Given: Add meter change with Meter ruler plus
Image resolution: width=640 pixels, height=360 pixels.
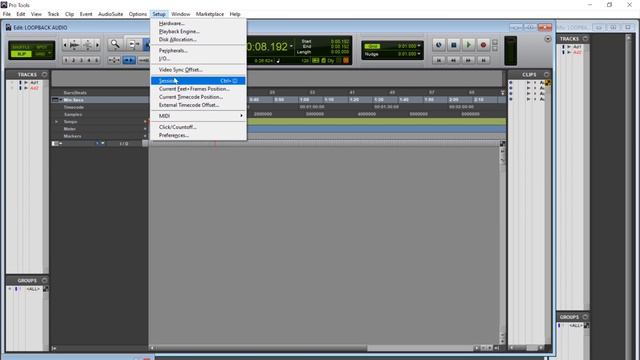Looking at the screenshot, I should pyautogui.click(x=145, y=129).
